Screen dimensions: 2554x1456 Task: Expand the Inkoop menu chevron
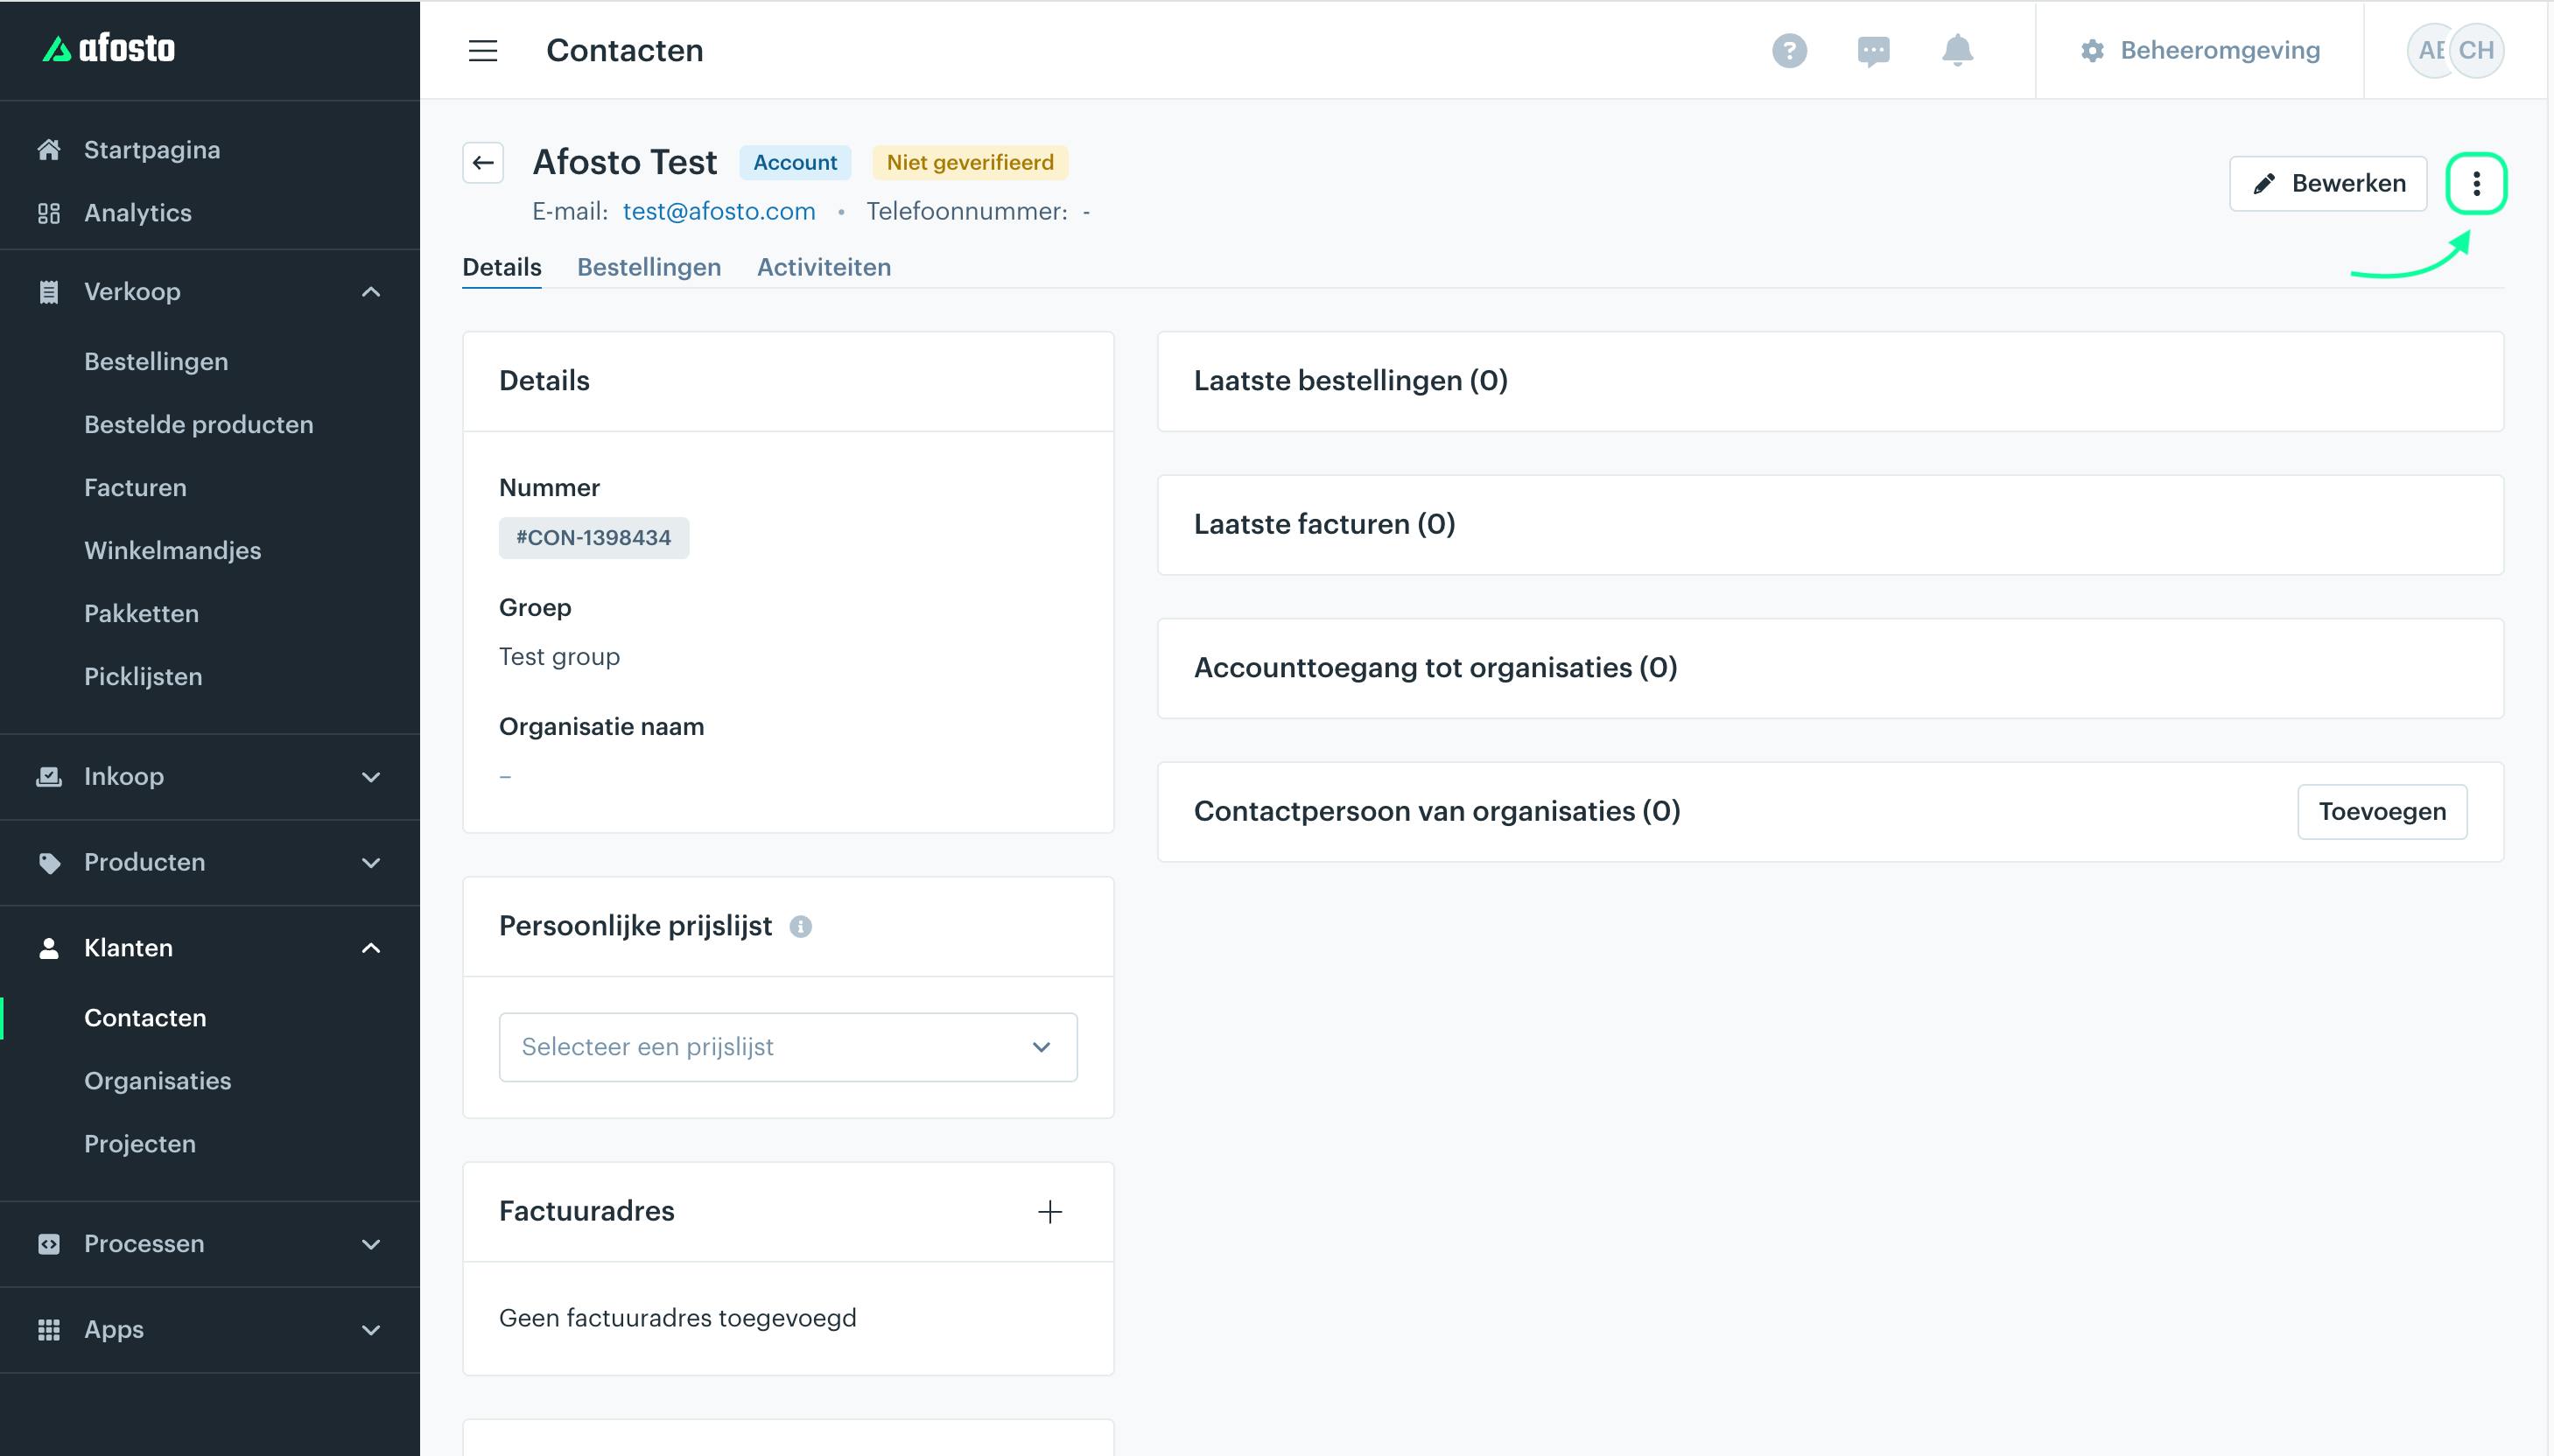[371, 777]
